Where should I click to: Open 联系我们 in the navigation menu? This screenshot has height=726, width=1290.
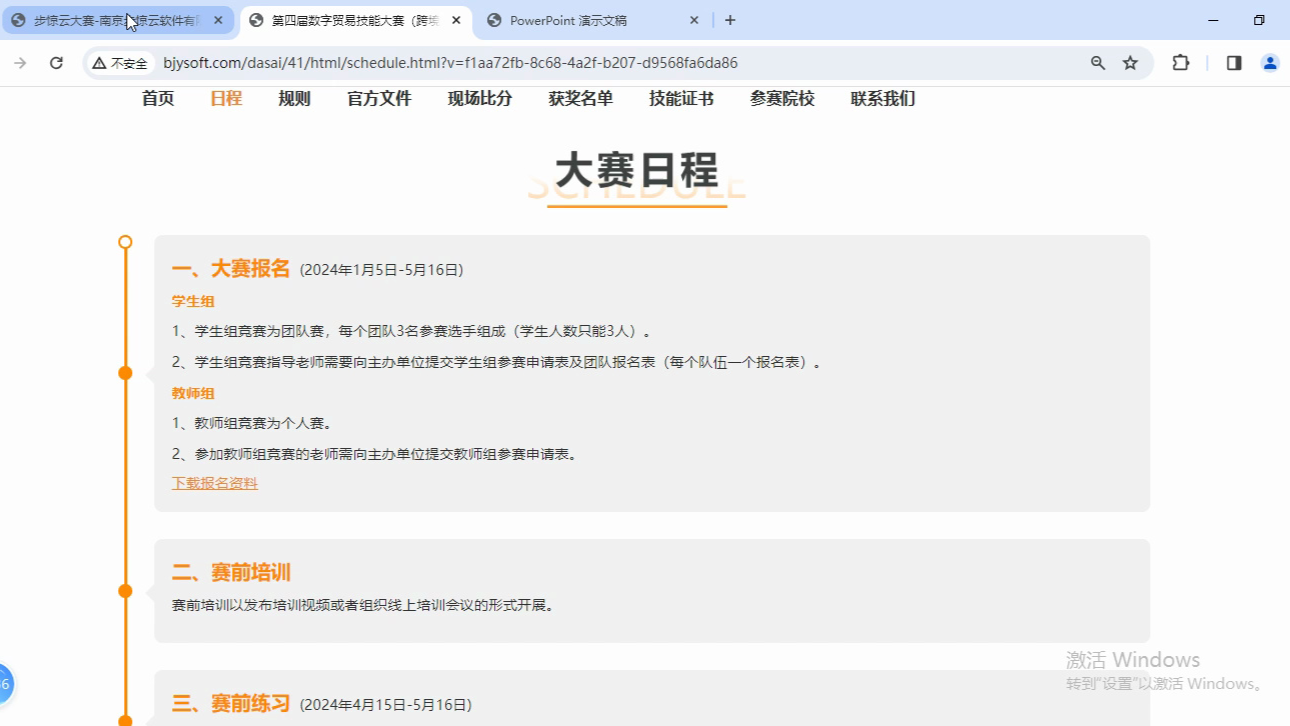[x=883, y=98]
